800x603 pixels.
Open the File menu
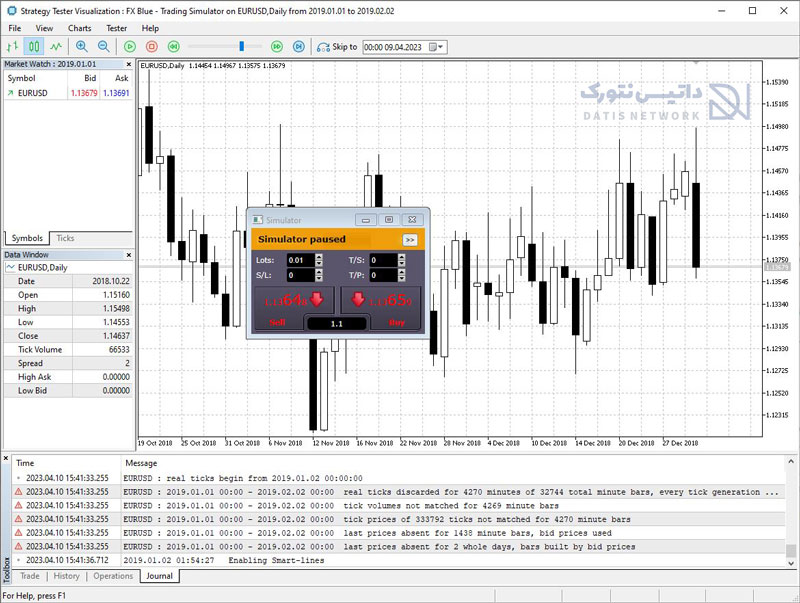[15, 28]
